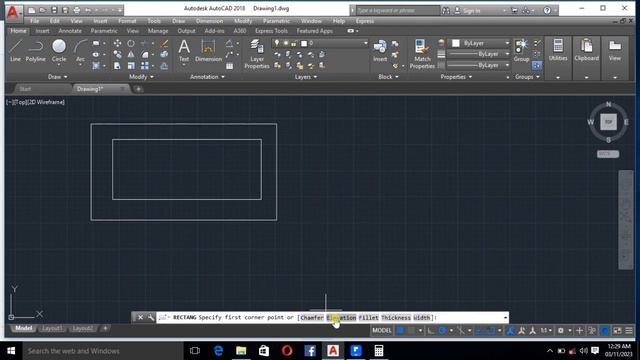This screenshot has width=640, height=360.
Task: Expand the Modify panel
Action: tap(141, 77)
